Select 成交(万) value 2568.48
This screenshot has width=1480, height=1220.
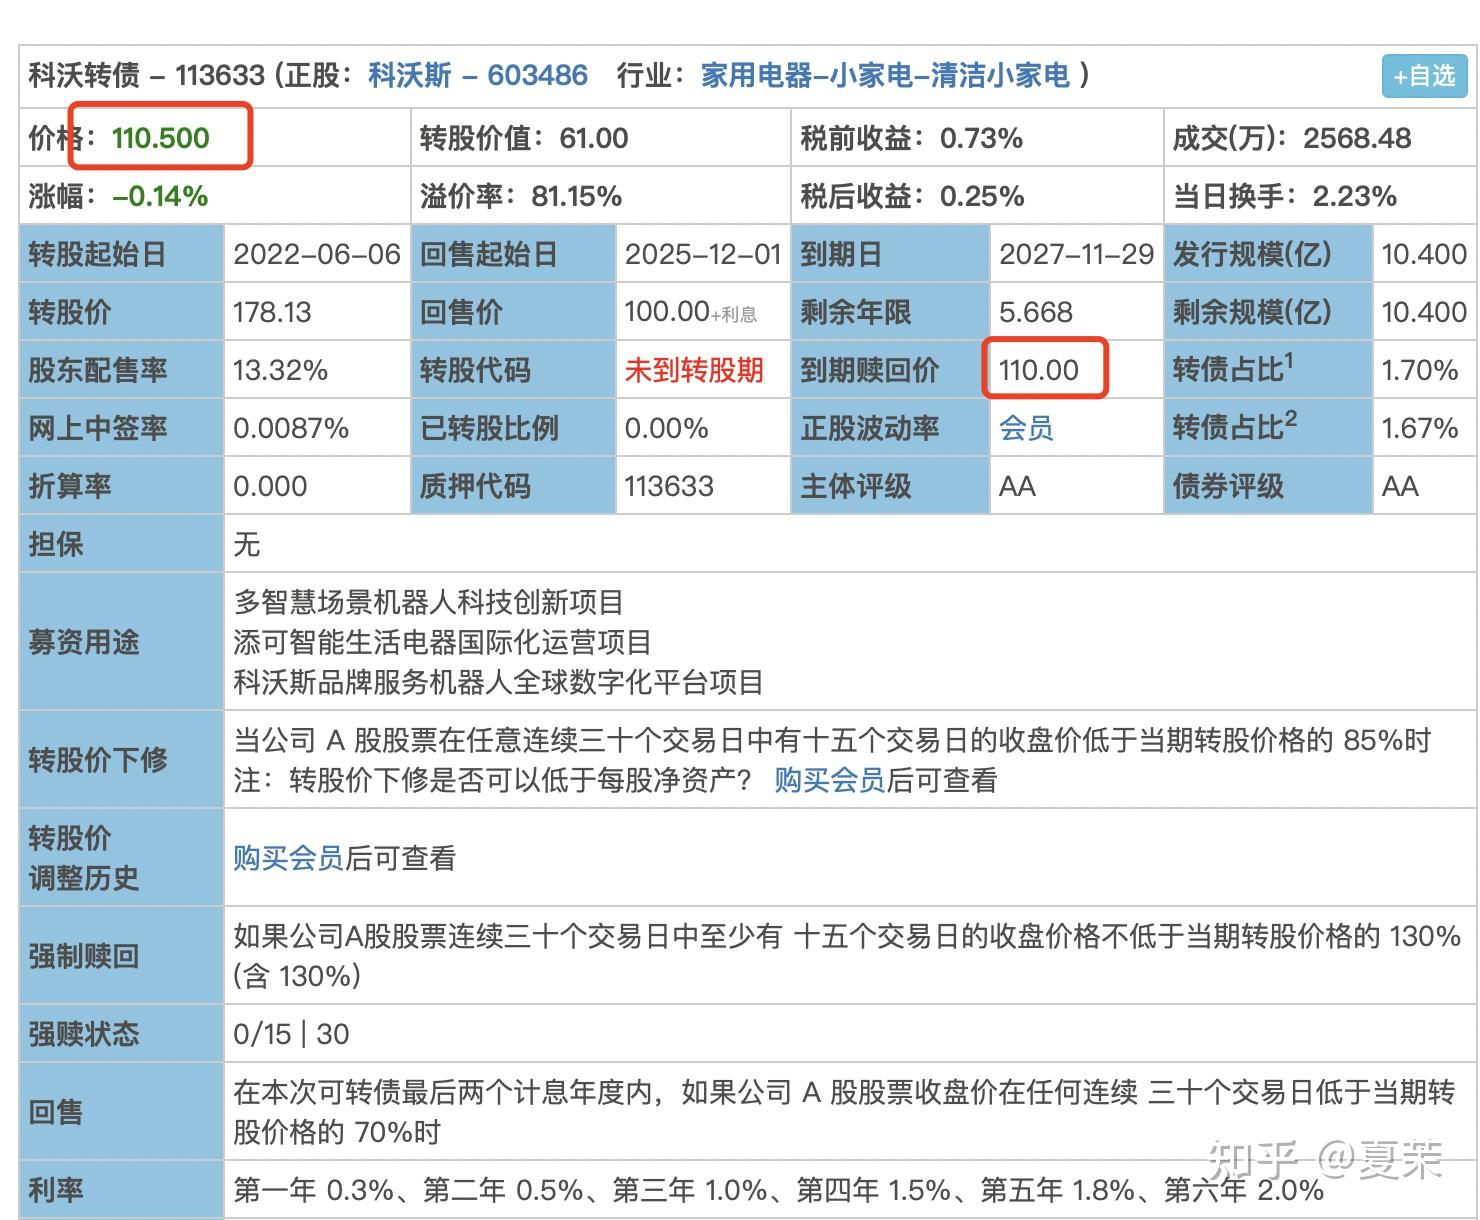pyautogui.click(x=1357, y=138)
